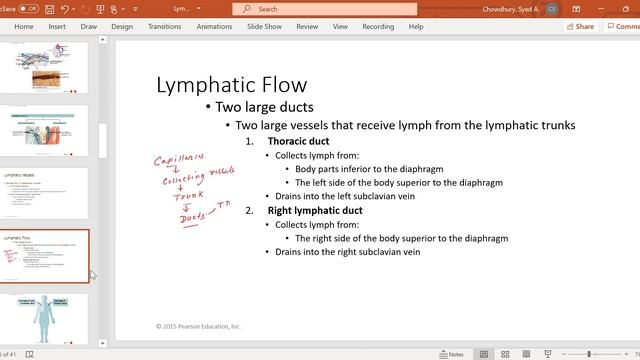Screen dimensions: 640x360
Task: Click slide panel scroll up arrow
Action: (102, 40)
